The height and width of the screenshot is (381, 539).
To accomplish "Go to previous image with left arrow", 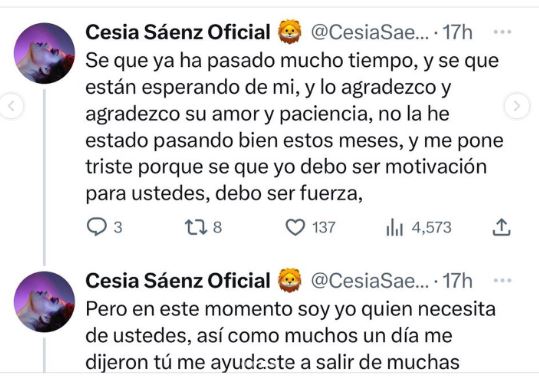I will [12, 106].
